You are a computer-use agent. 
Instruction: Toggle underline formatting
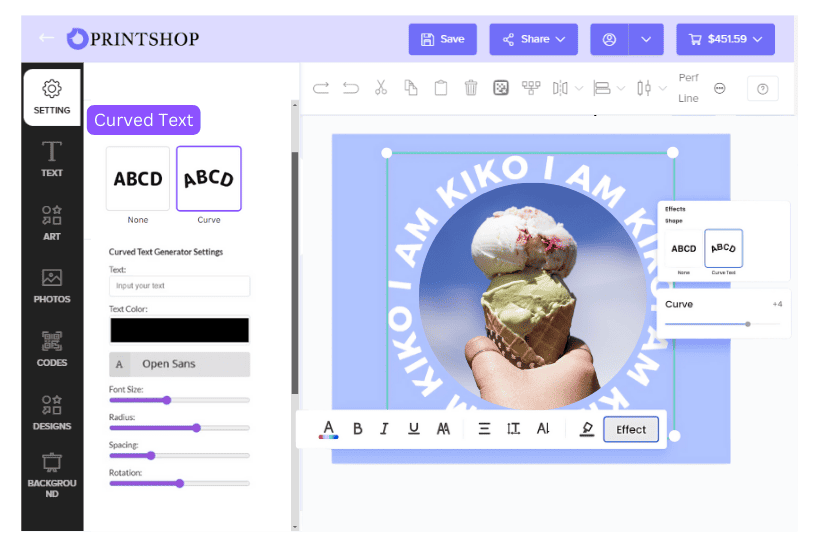[x=414, y=429]
